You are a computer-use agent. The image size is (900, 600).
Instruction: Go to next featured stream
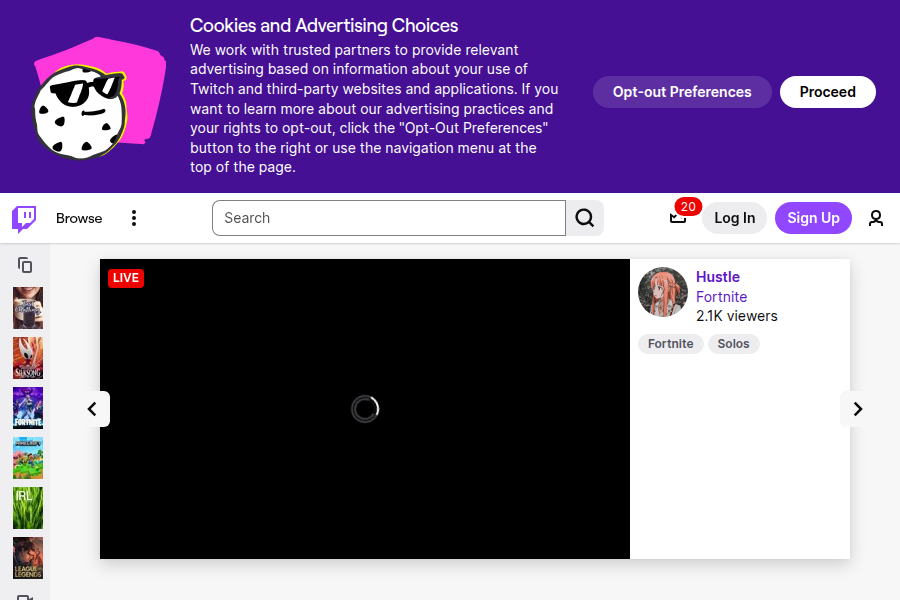(x=858, y=409)
